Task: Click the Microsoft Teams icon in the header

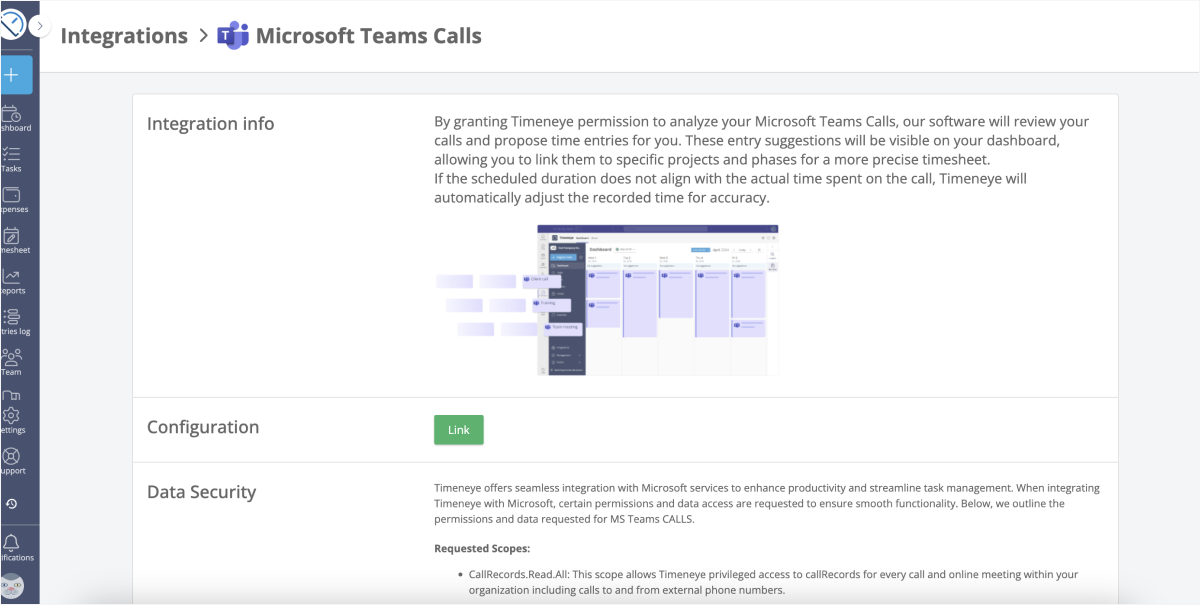Action: tap(232, 35)
